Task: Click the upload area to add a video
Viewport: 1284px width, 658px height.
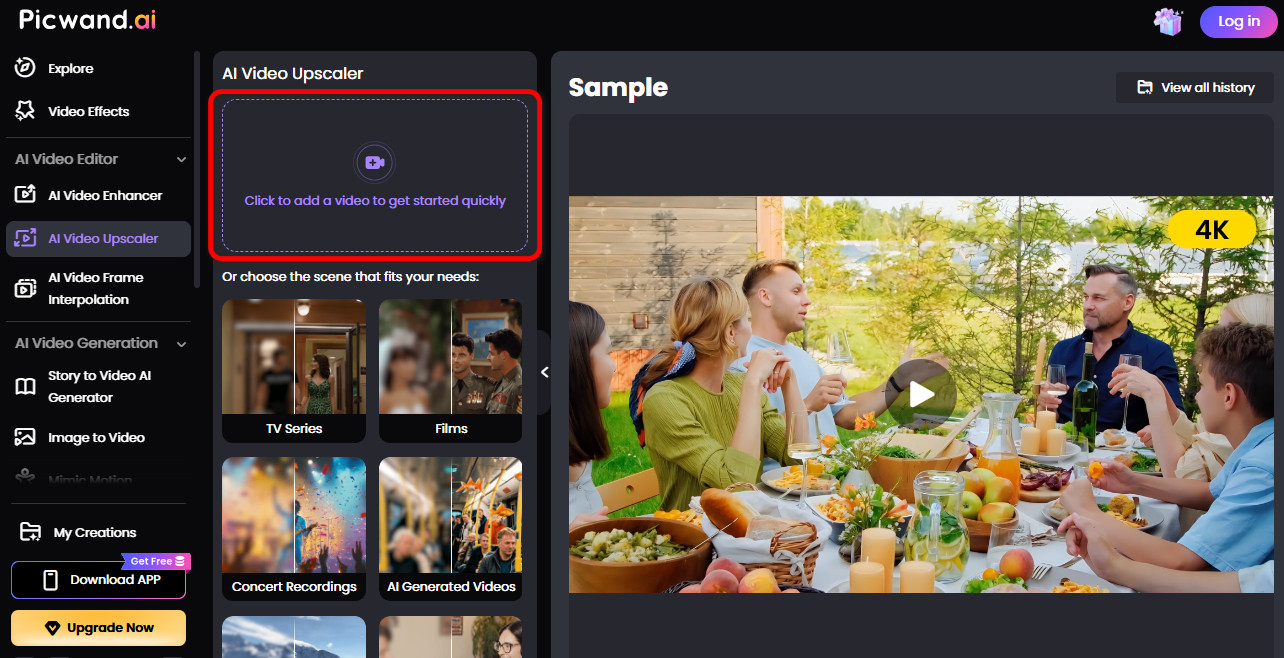Action: pyautogui.click(x=375, y=175)
